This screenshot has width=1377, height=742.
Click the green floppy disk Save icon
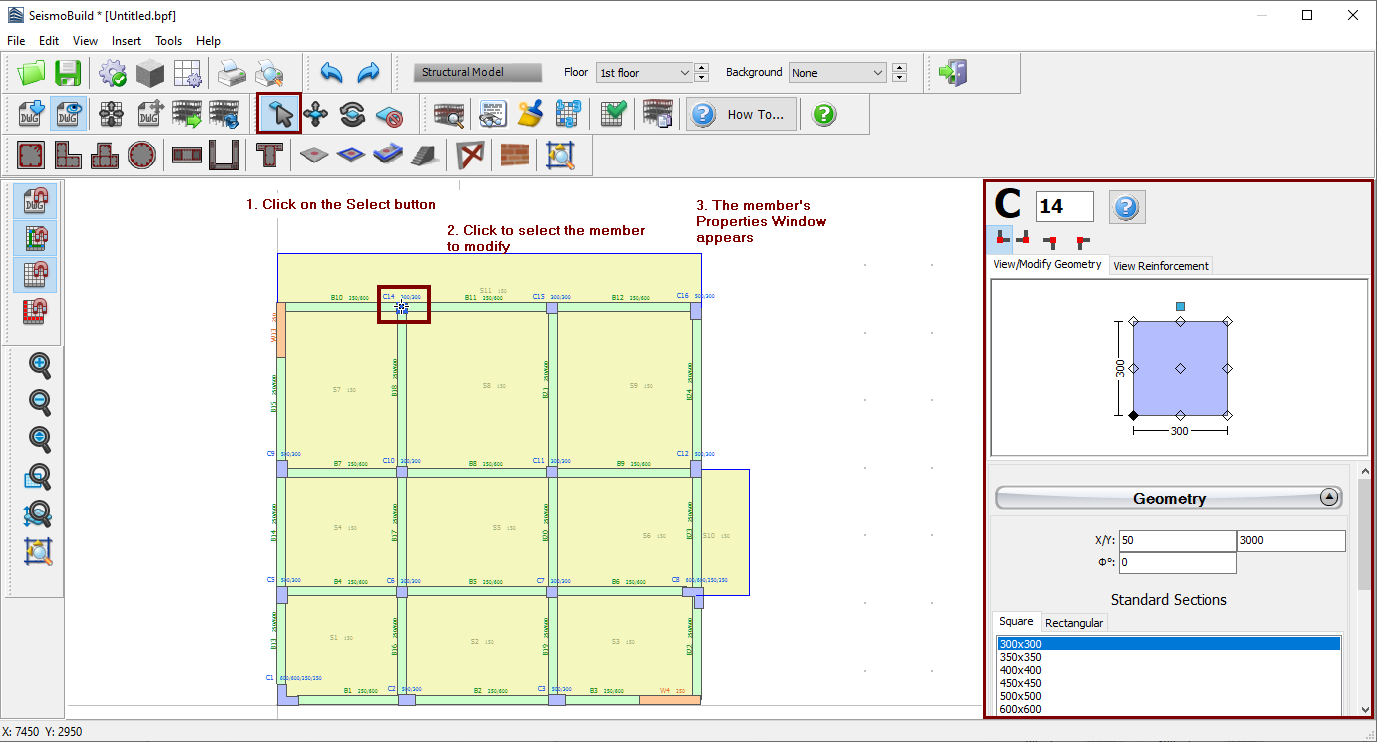[68, 73]
